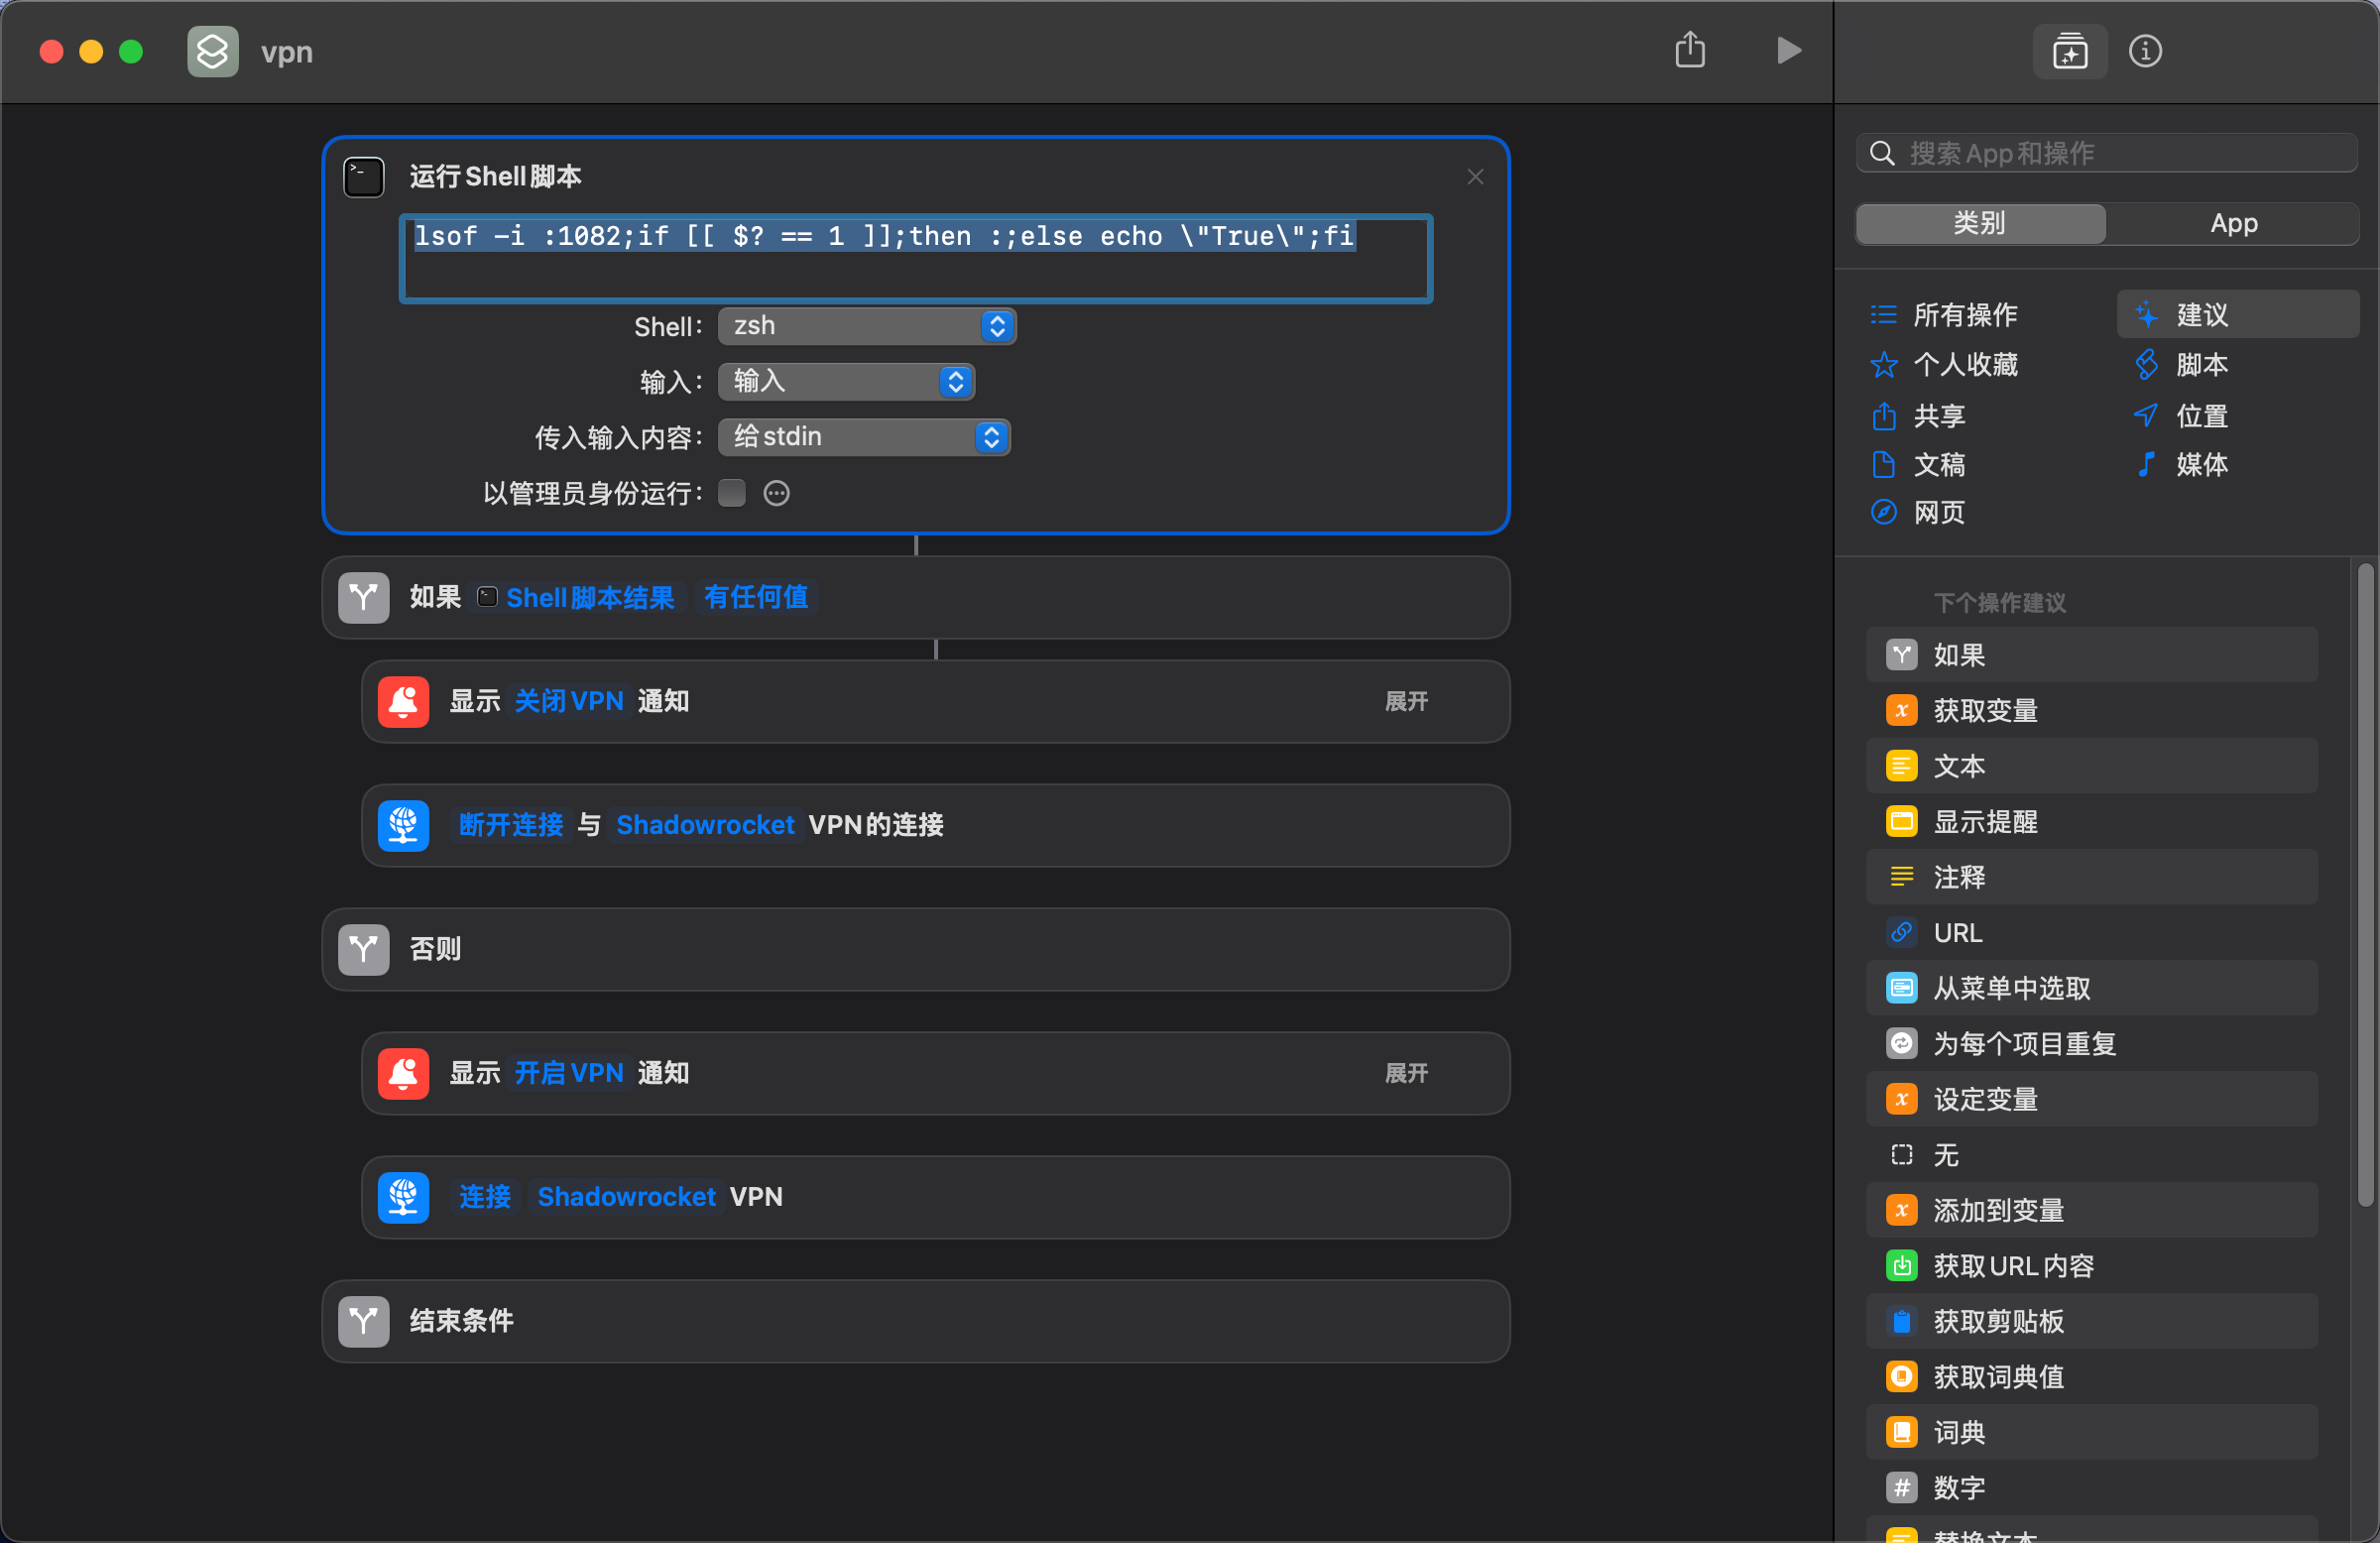Click the share icon in toolbar
Viewport: 2380px width, 1543px height.
[1690, 51]
